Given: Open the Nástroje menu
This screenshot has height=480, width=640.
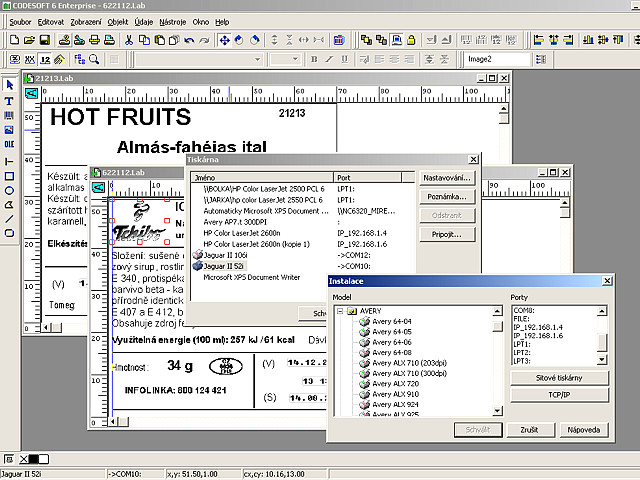Looking at the screenshot, I should pyautogui.click(x=173, y=22).
